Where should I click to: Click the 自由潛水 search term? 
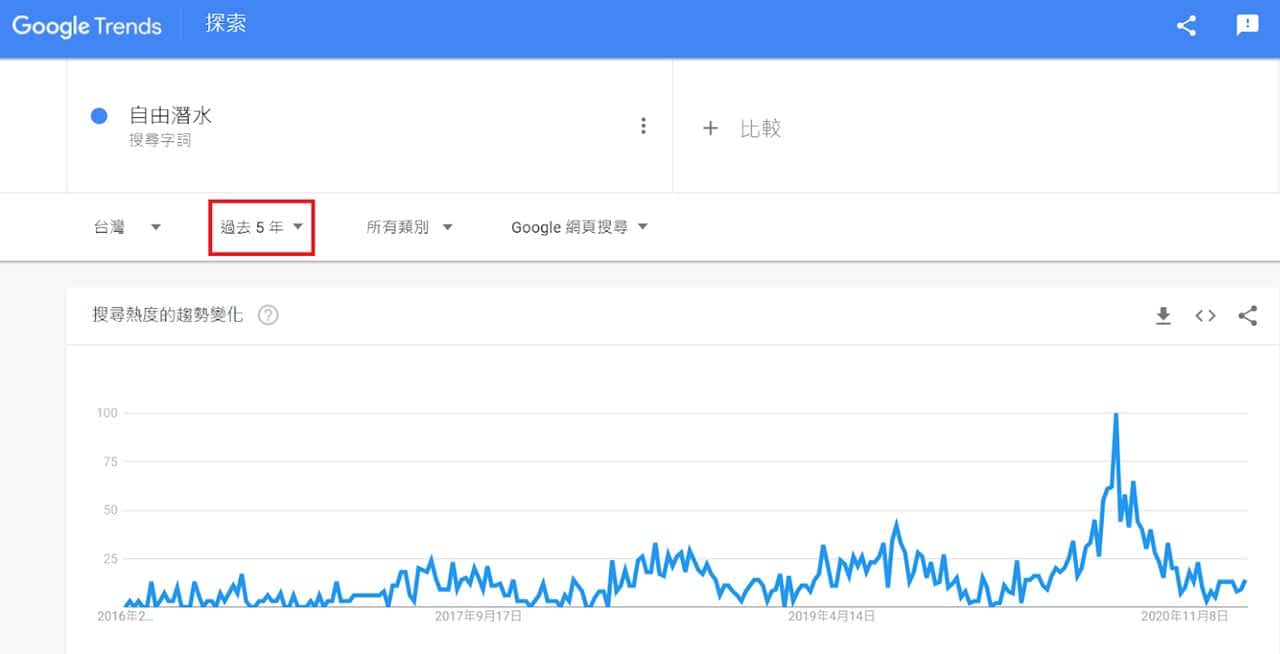(171, 115)
